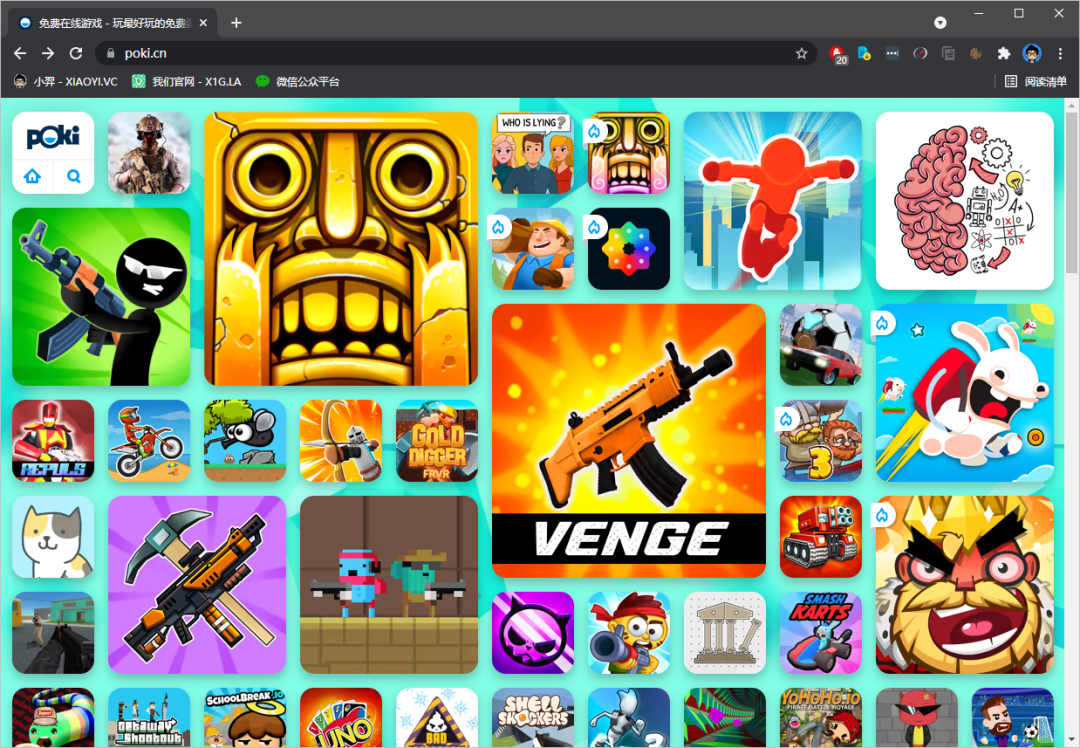Open the soldier in camouflage game tile
The width and height of the screenshot is (1080, 748).
(x=149, y=153)
